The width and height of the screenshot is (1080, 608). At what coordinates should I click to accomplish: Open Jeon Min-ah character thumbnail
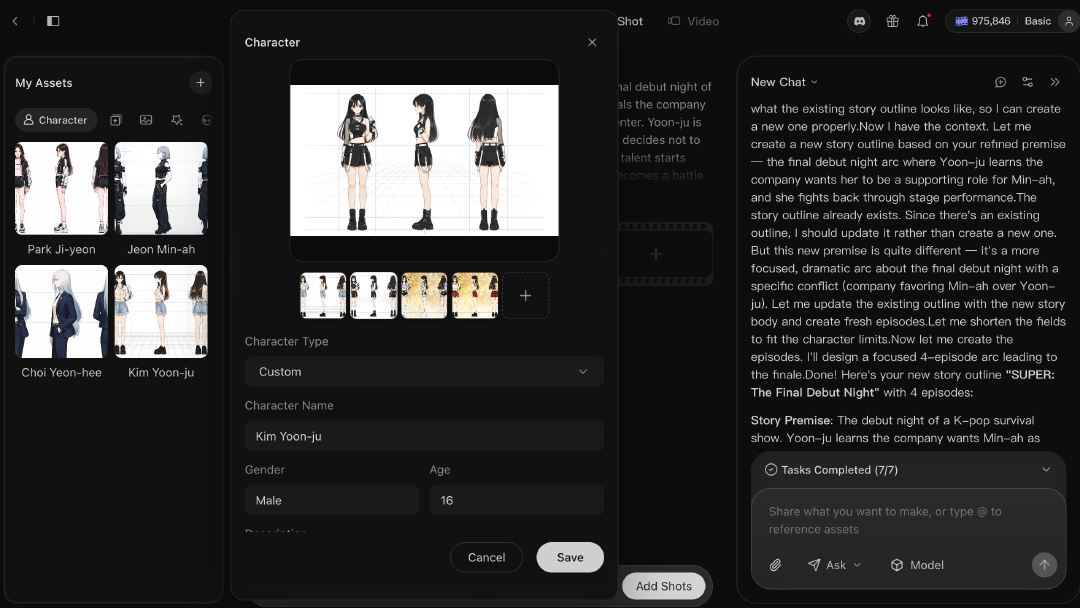(x=161, y=188)
